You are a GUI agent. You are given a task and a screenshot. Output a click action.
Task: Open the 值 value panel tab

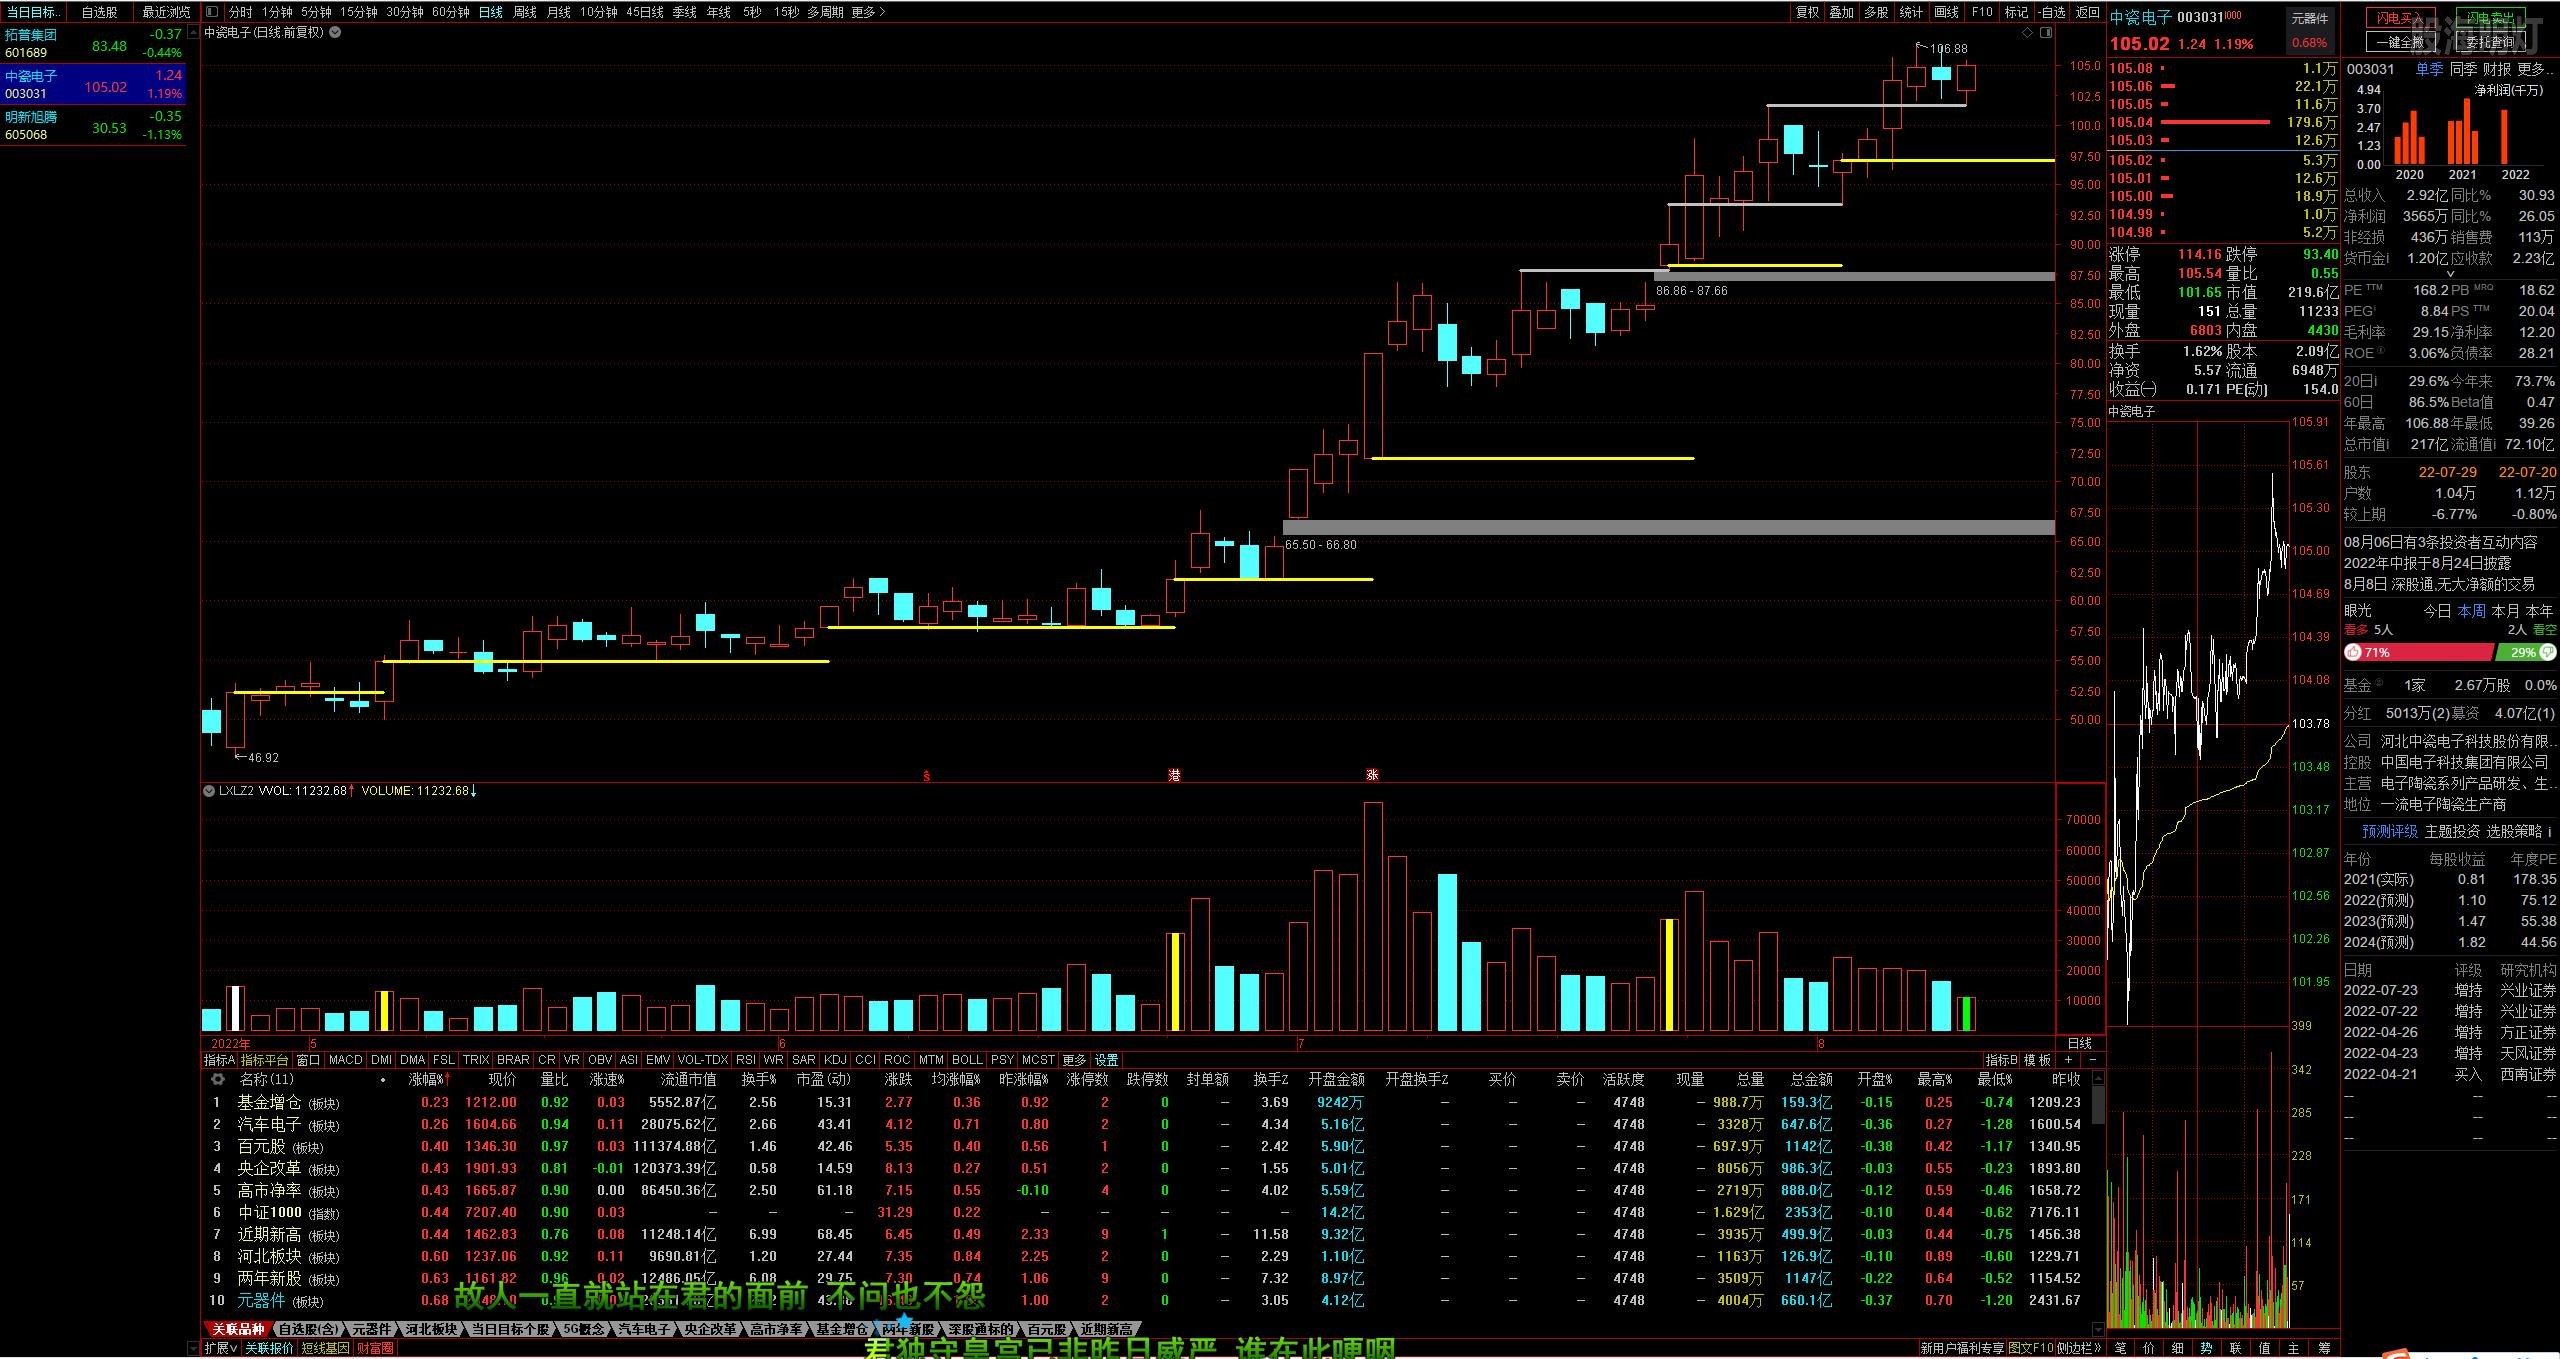[x=2265, y=1348]
